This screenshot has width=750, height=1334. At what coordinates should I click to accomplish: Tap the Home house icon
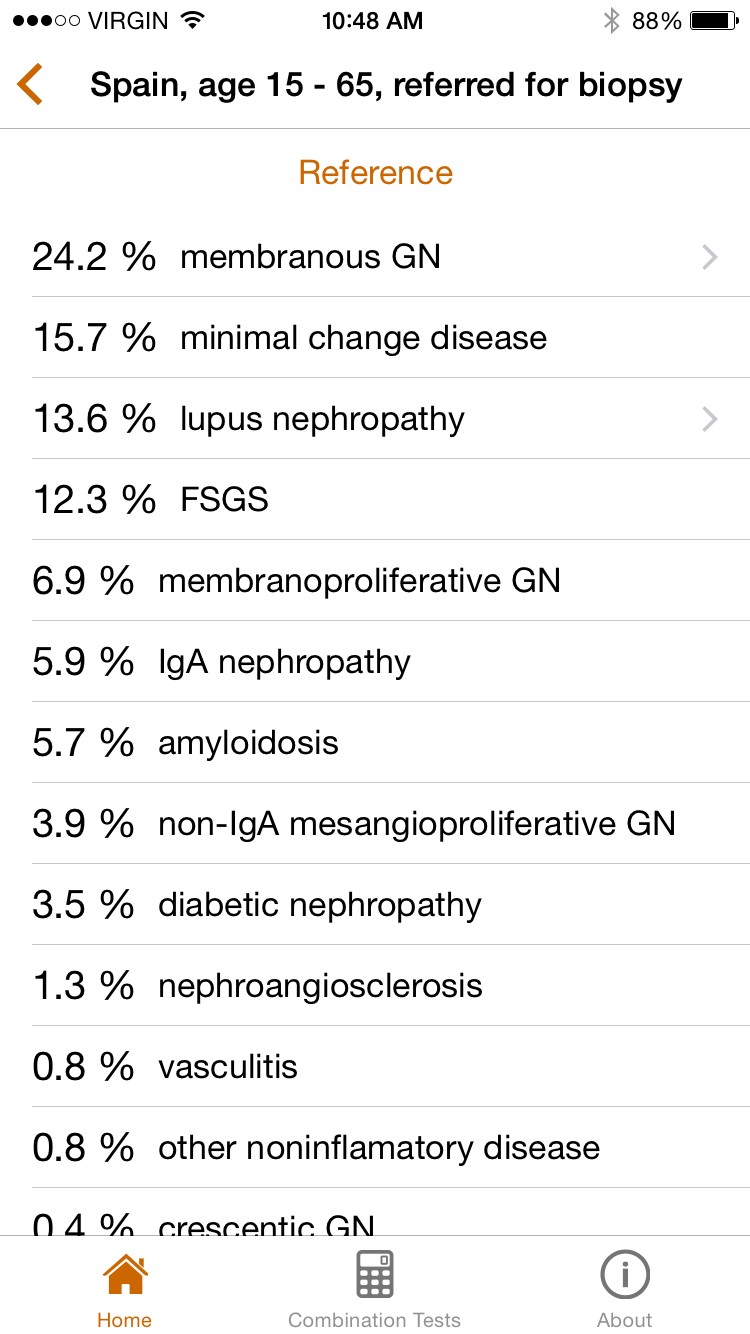(125, 1276)
